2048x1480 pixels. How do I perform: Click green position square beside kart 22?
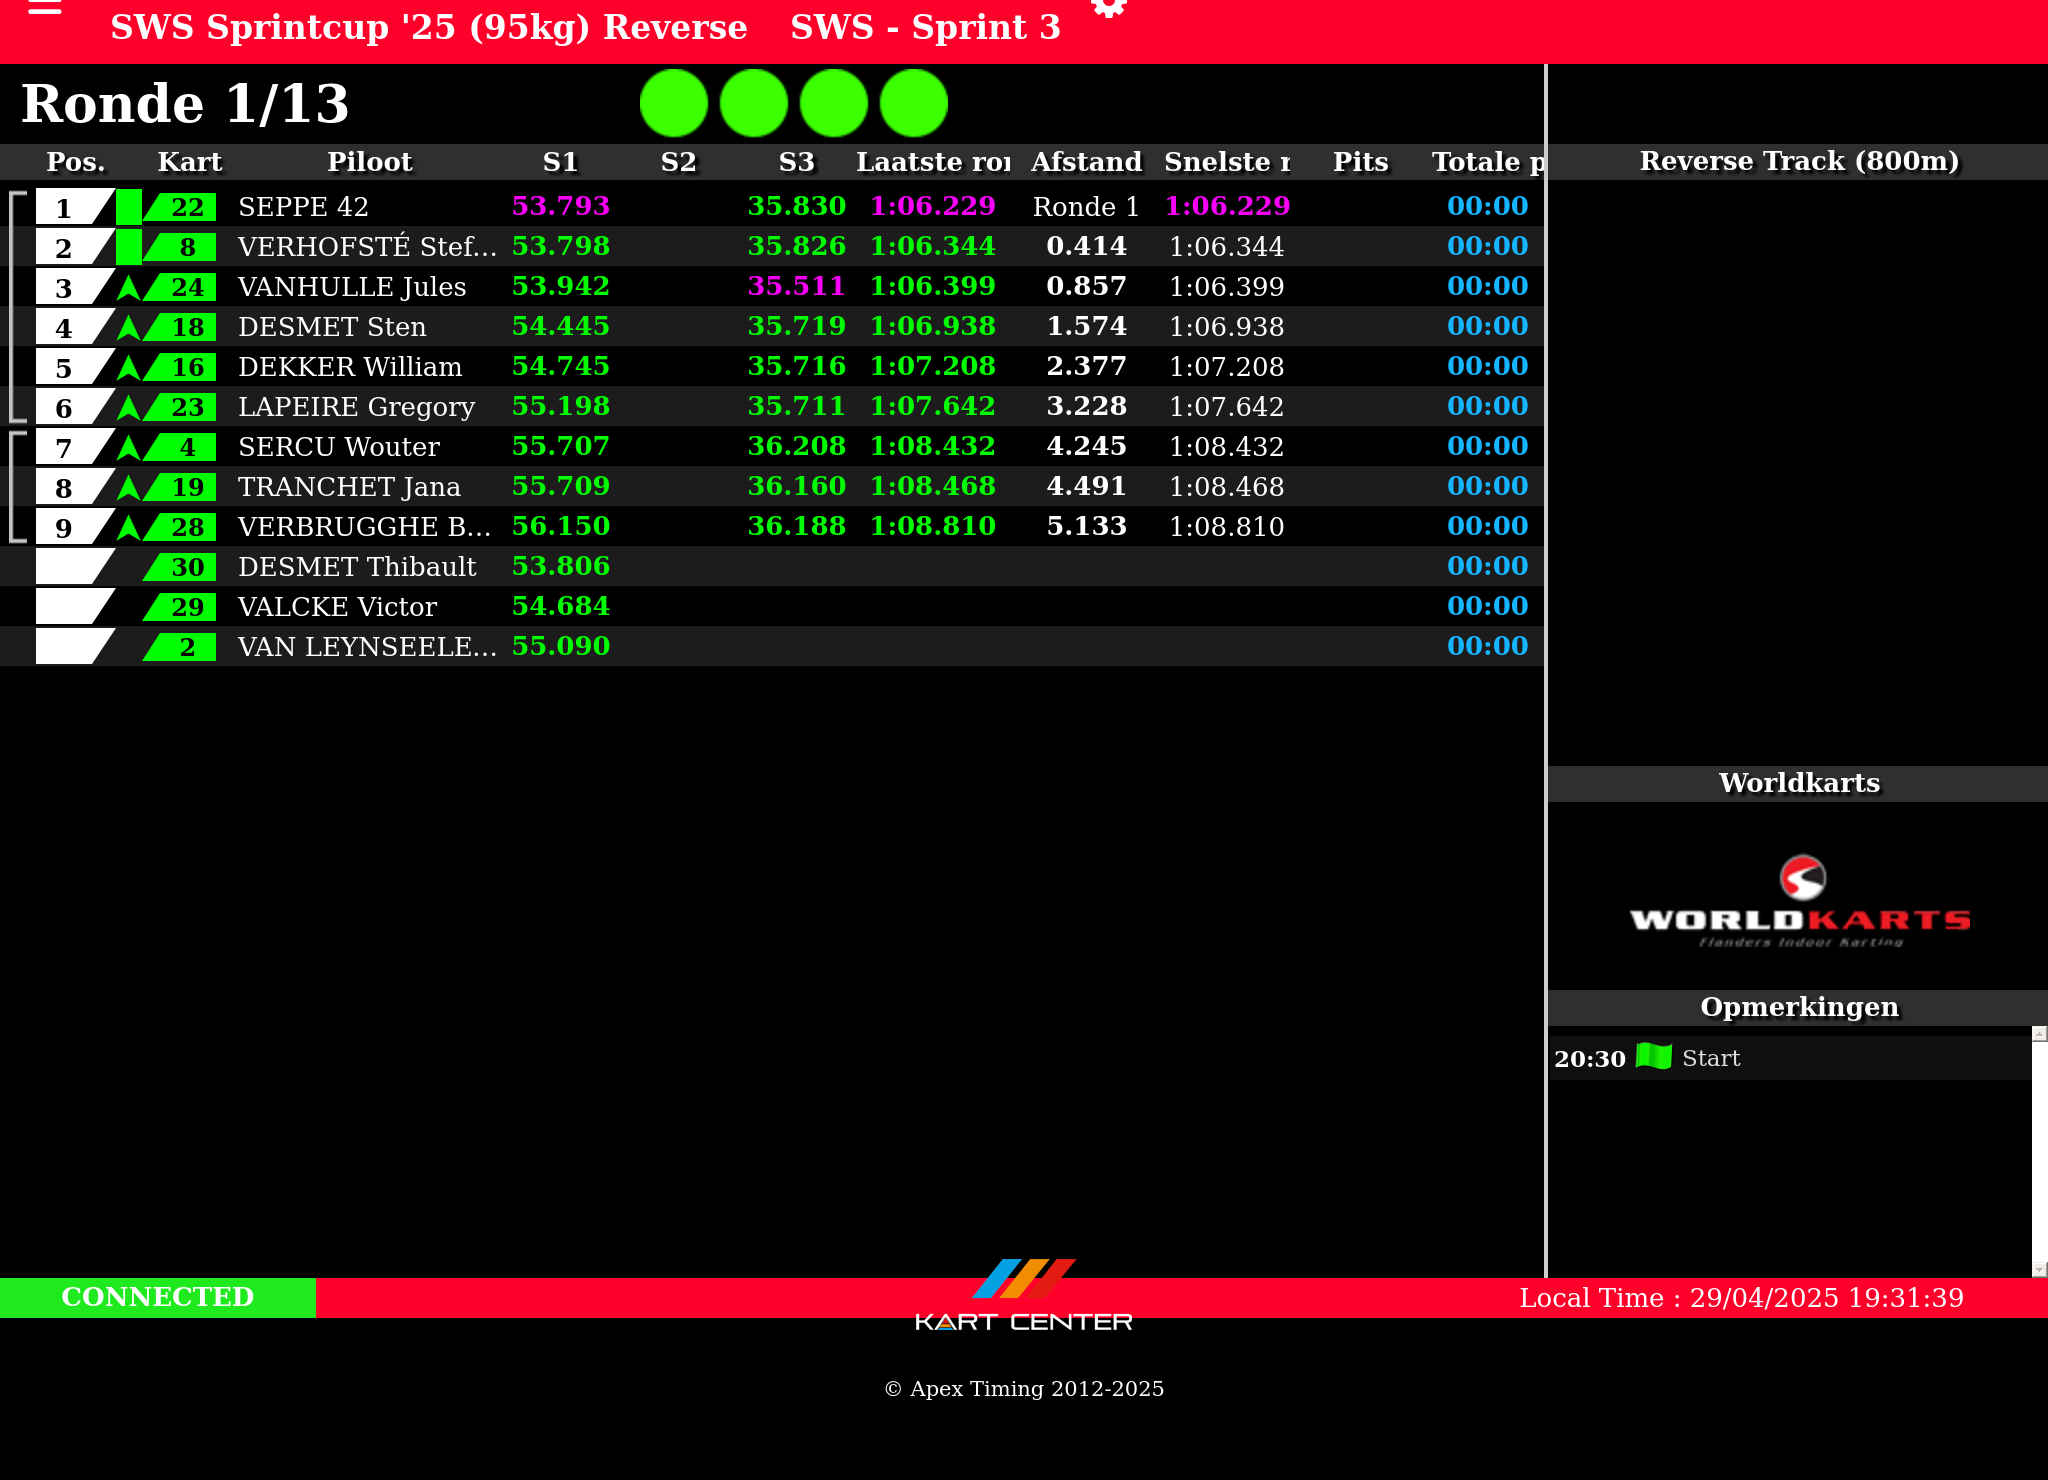tap(128, 207)
